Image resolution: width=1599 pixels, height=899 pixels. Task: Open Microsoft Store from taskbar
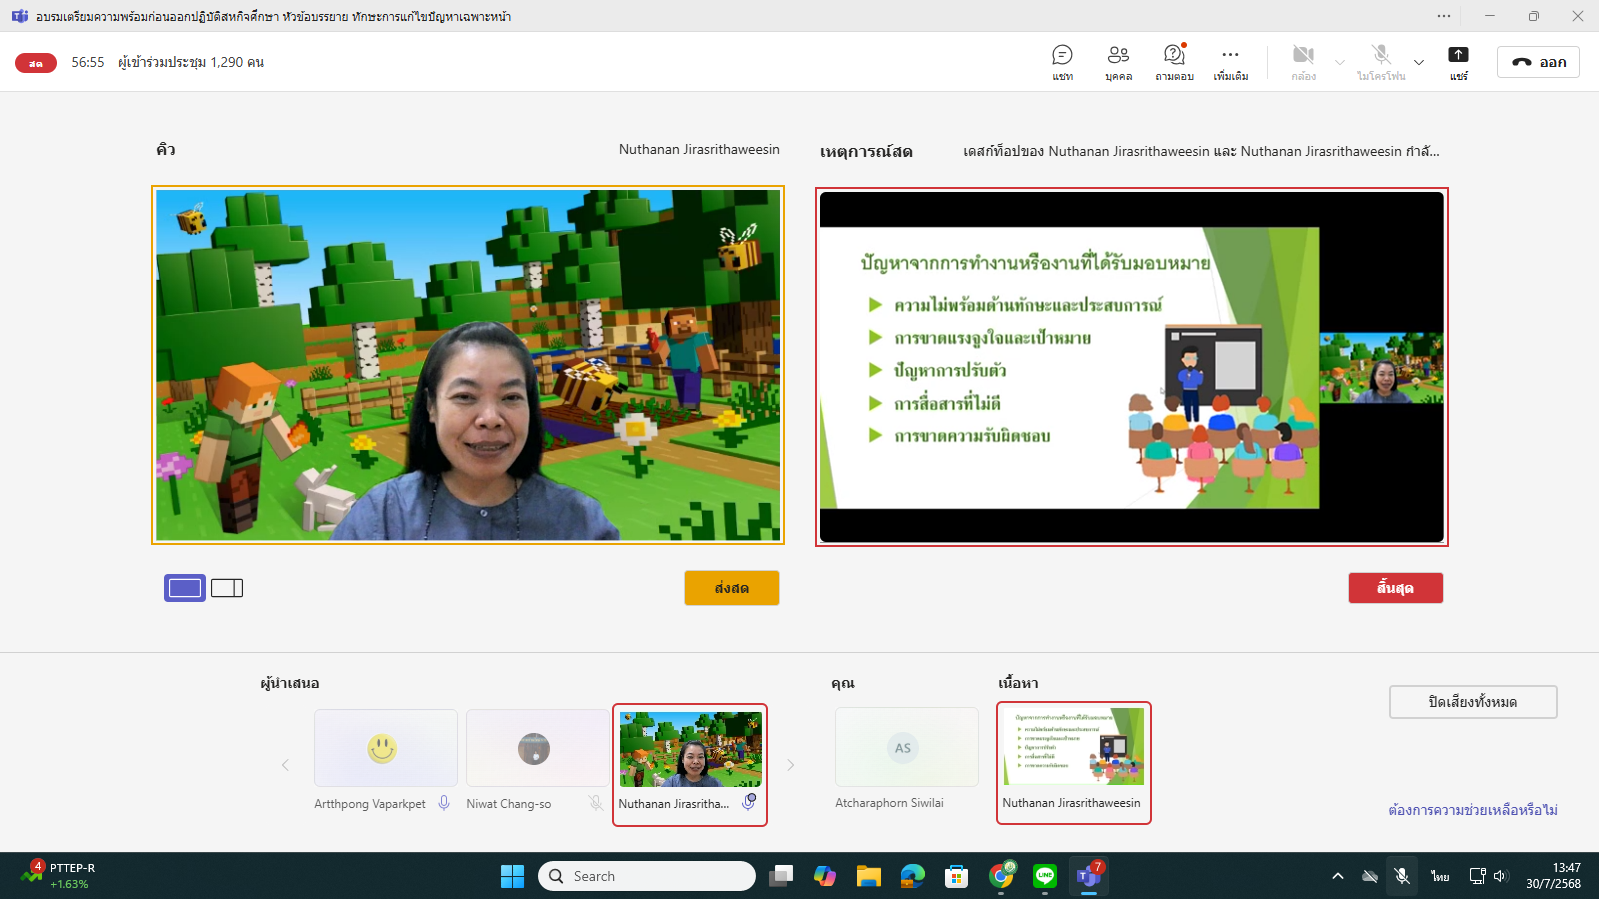point(957,876)
